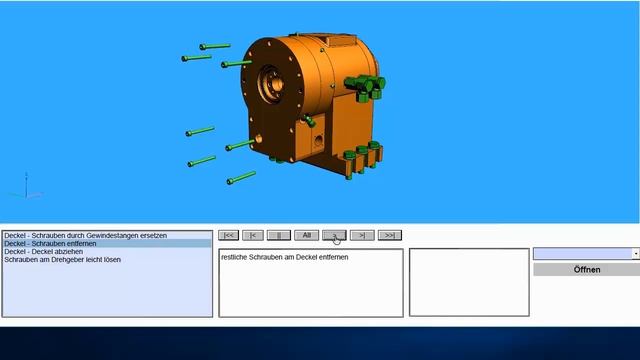Select 'Deckel - Schrauben entfernen' step
The height and width of the screenshot is (360, 640).
pos(107,244)
